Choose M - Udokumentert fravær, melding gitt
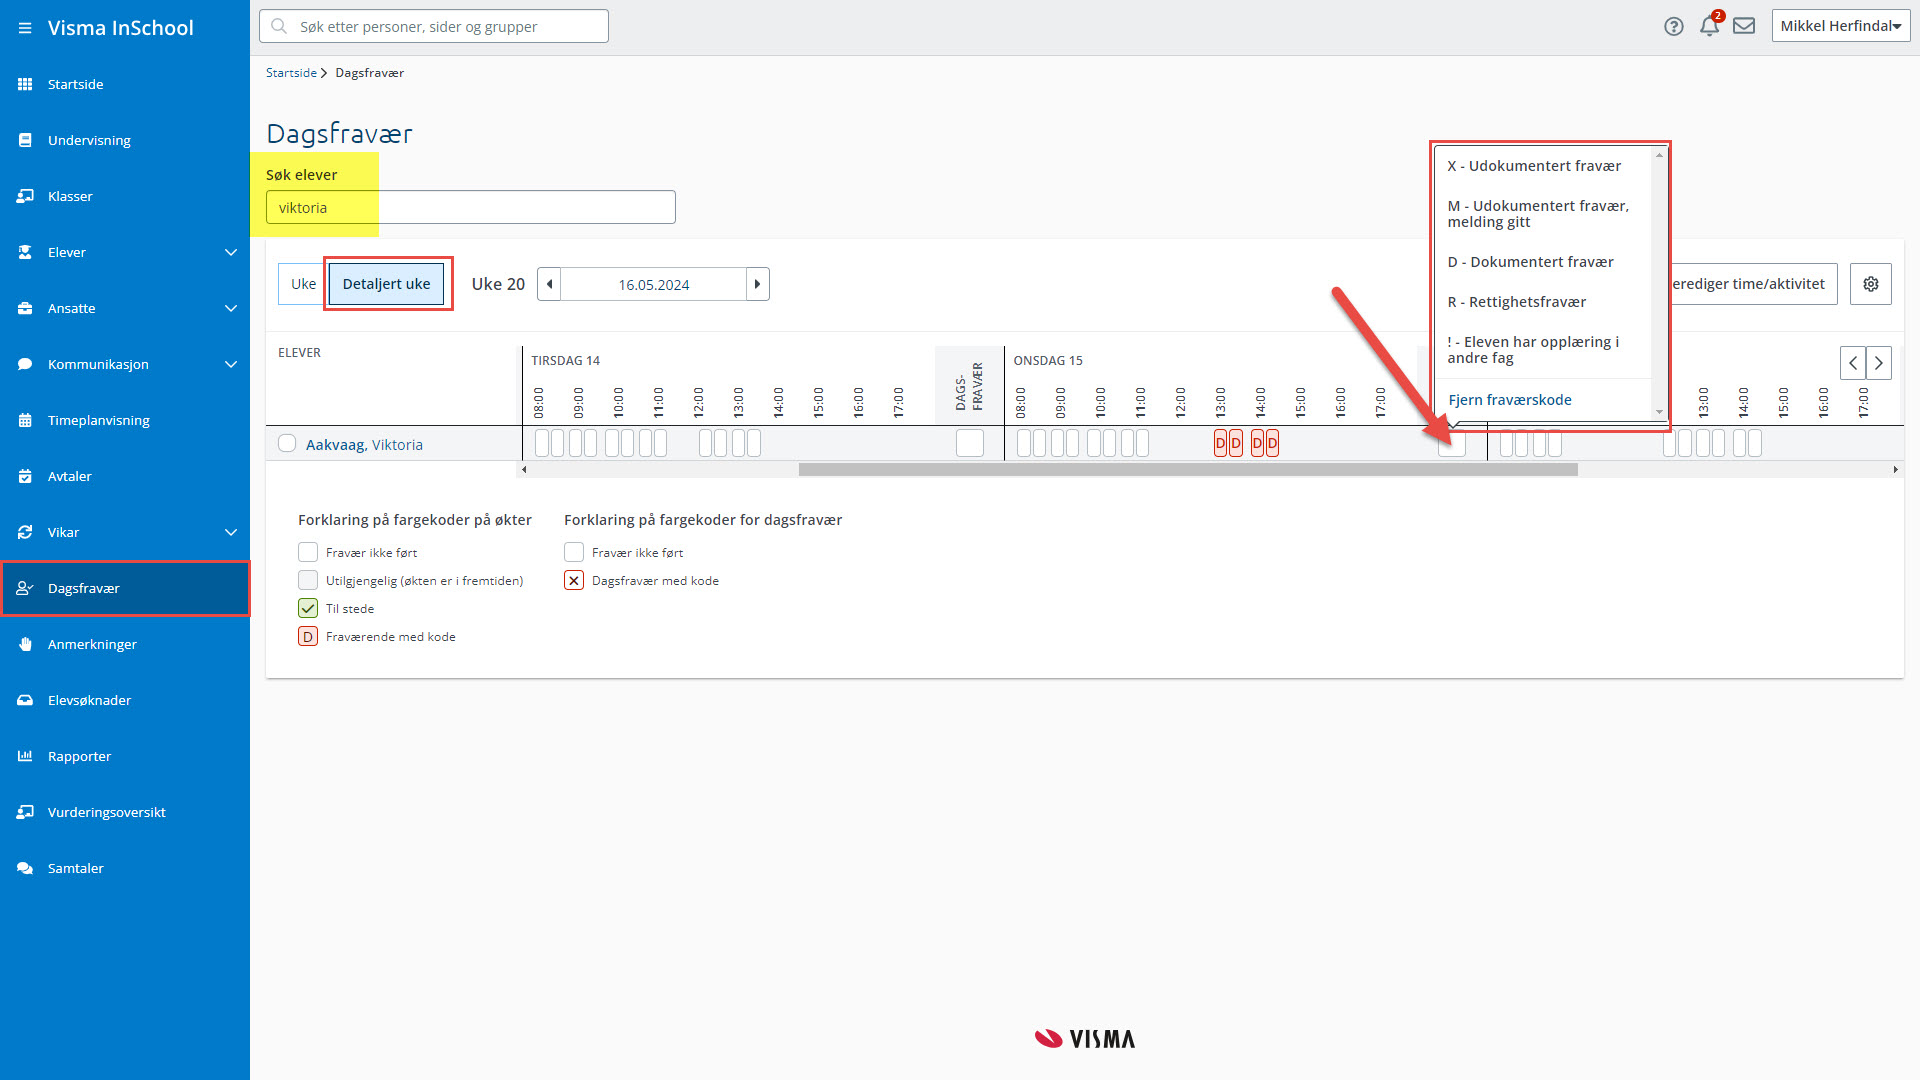 [1542, 214]
